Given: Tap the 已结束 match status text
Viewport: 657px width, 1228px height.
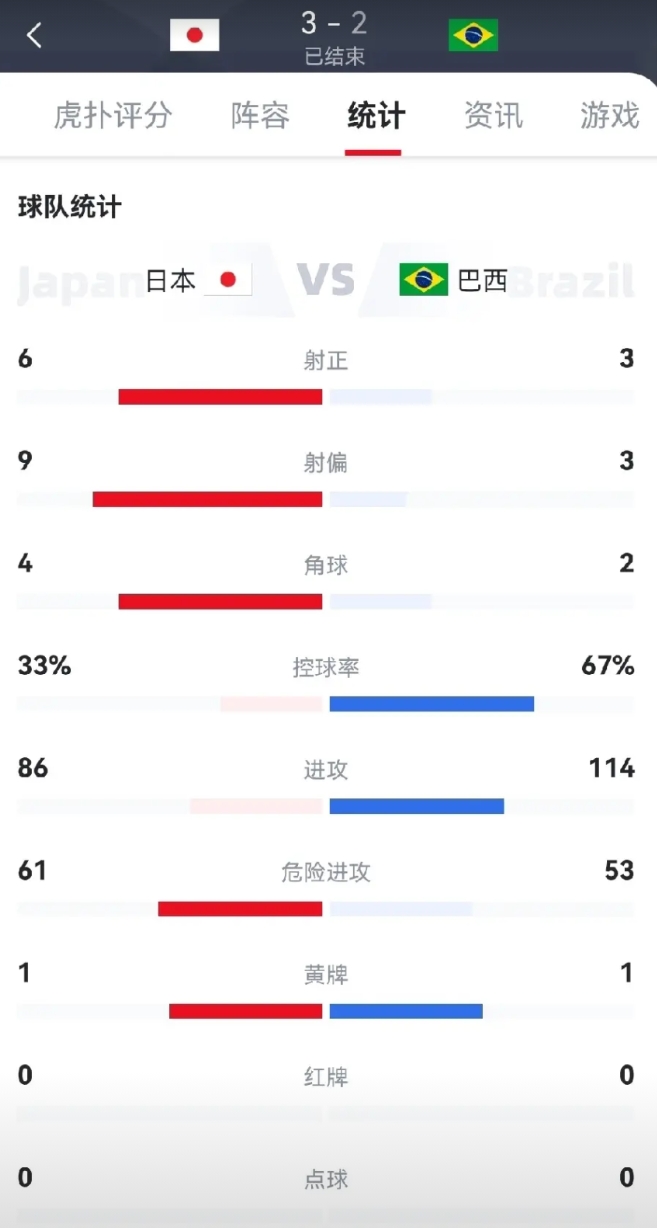Looking at the screenshot, I should click(x=334, y=57).
